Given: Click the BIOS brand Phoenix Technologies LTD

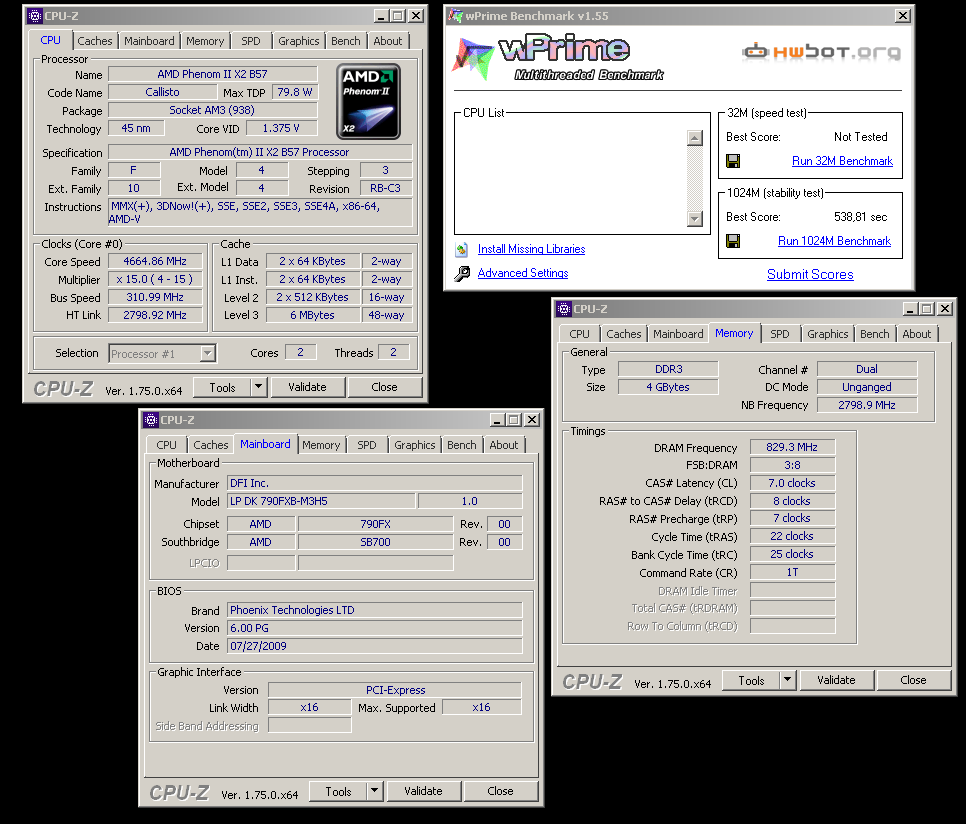Looking at the screenshot, I should pos(375,610).
